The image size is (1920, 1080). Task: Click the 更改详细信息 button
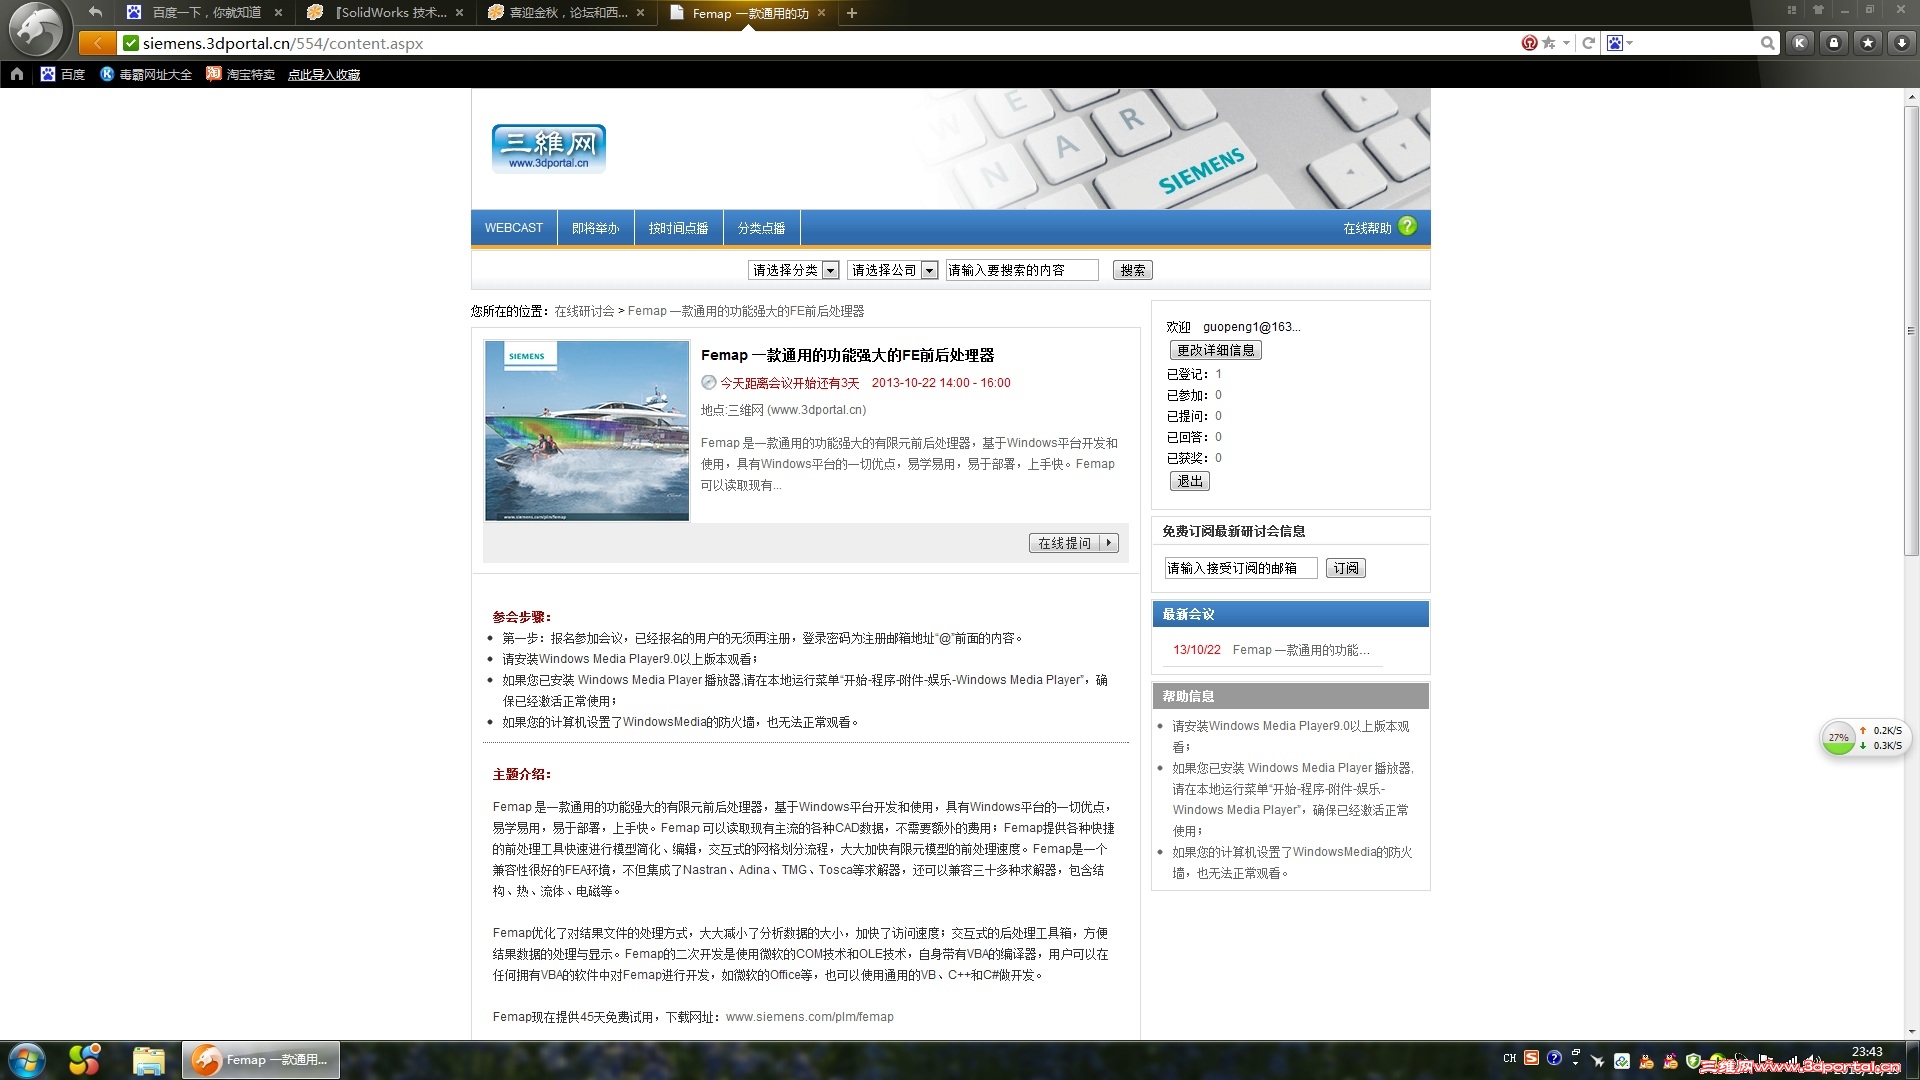click(x=1215, y=350)
